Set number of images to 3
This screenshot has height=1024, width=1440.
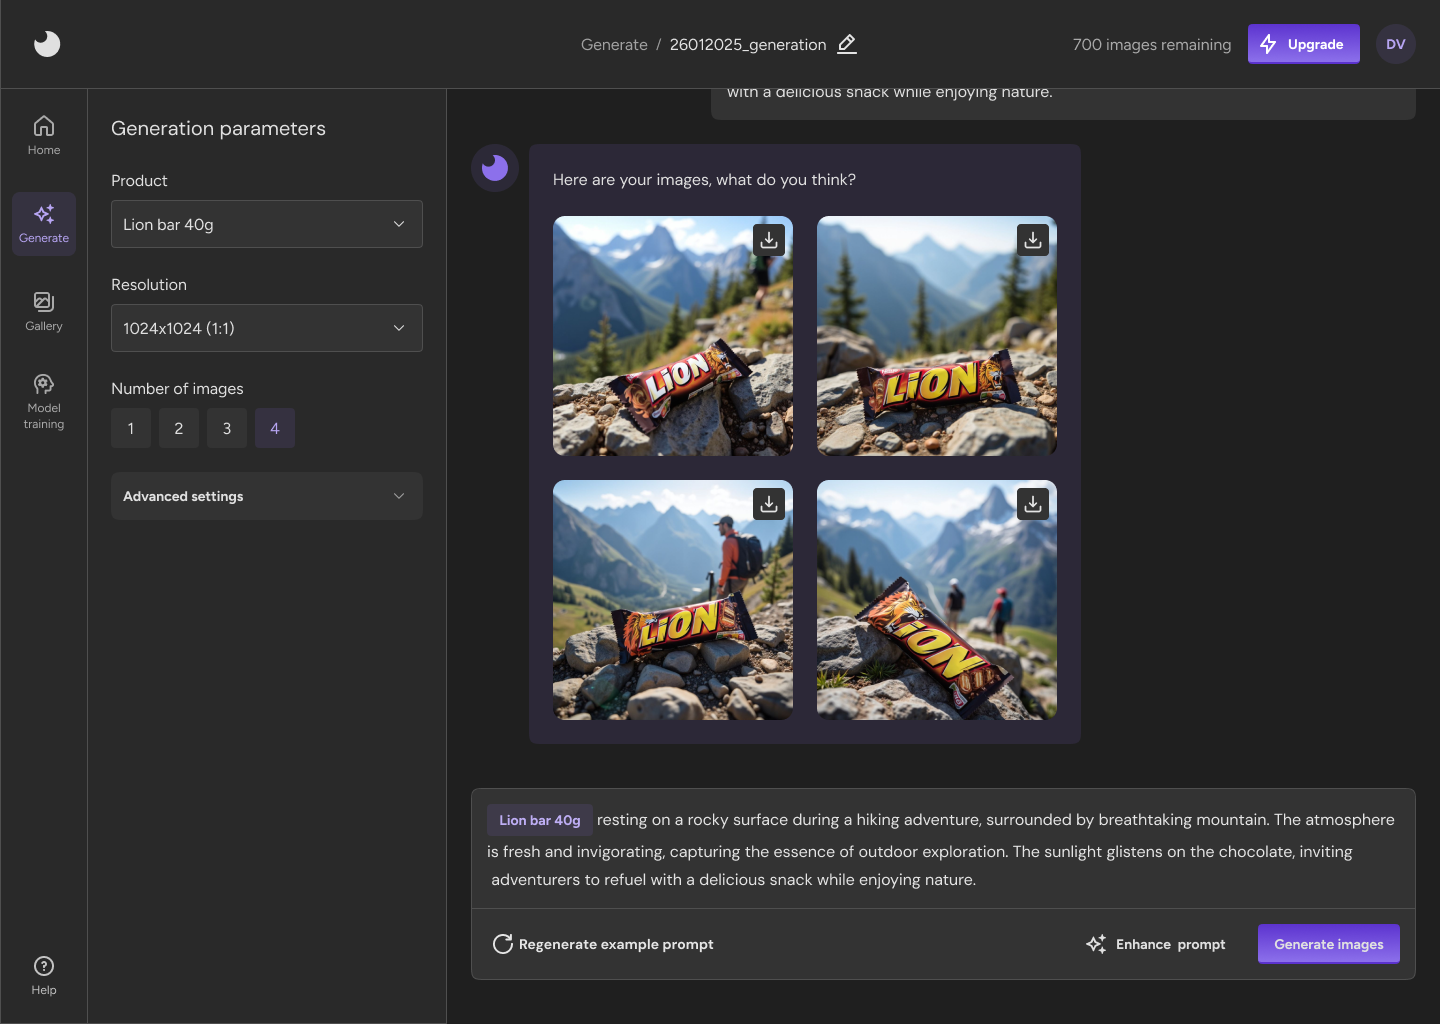pyautogui.click(x=227, y=428)
